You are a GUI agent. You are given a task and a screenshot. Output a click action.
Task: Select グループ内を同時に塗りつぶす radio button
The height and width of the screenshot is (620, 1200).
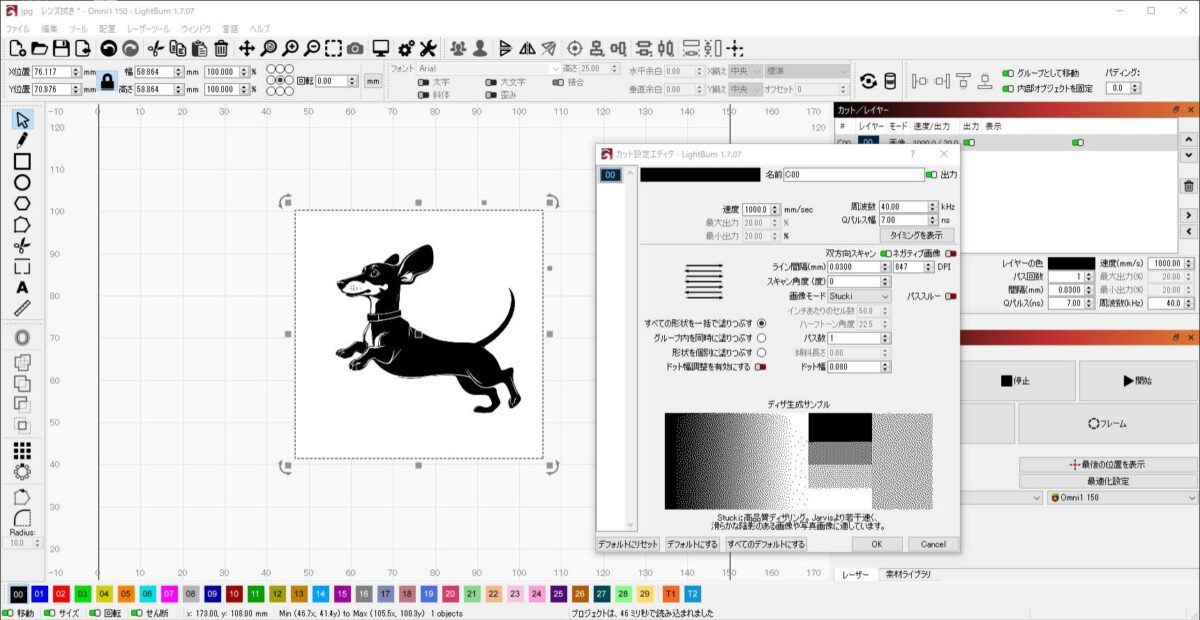tap(762, 338)
